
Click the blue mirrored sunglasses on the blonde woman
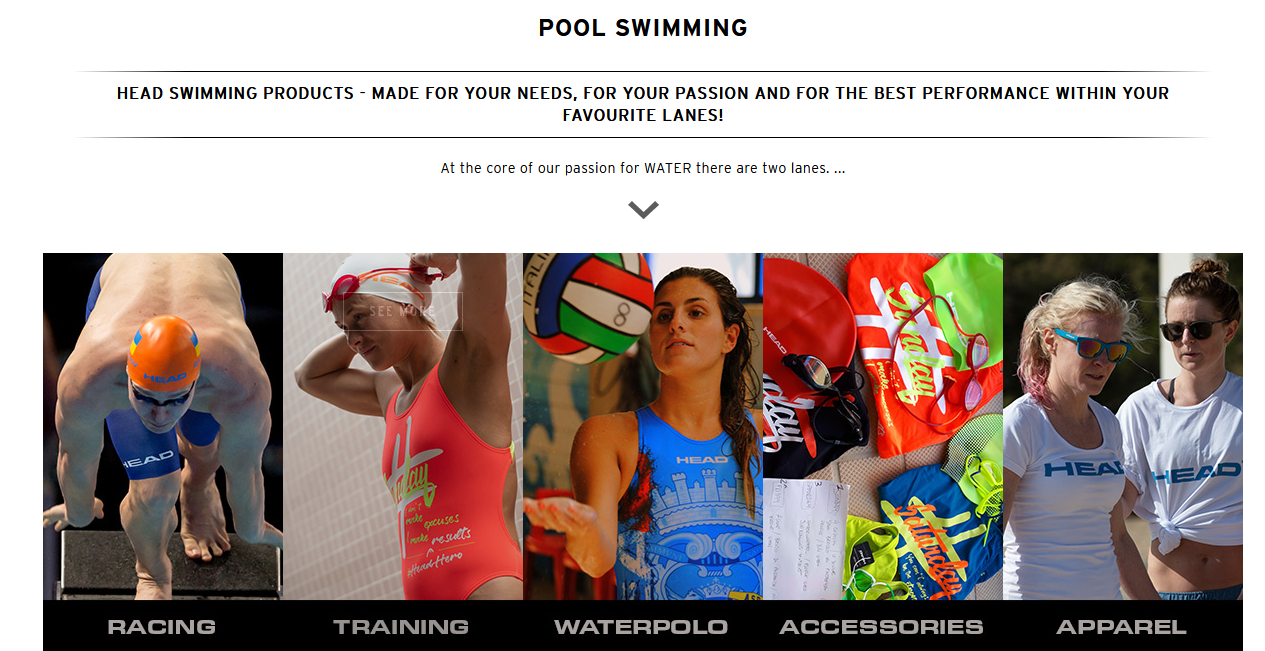tap(1092, 345)
